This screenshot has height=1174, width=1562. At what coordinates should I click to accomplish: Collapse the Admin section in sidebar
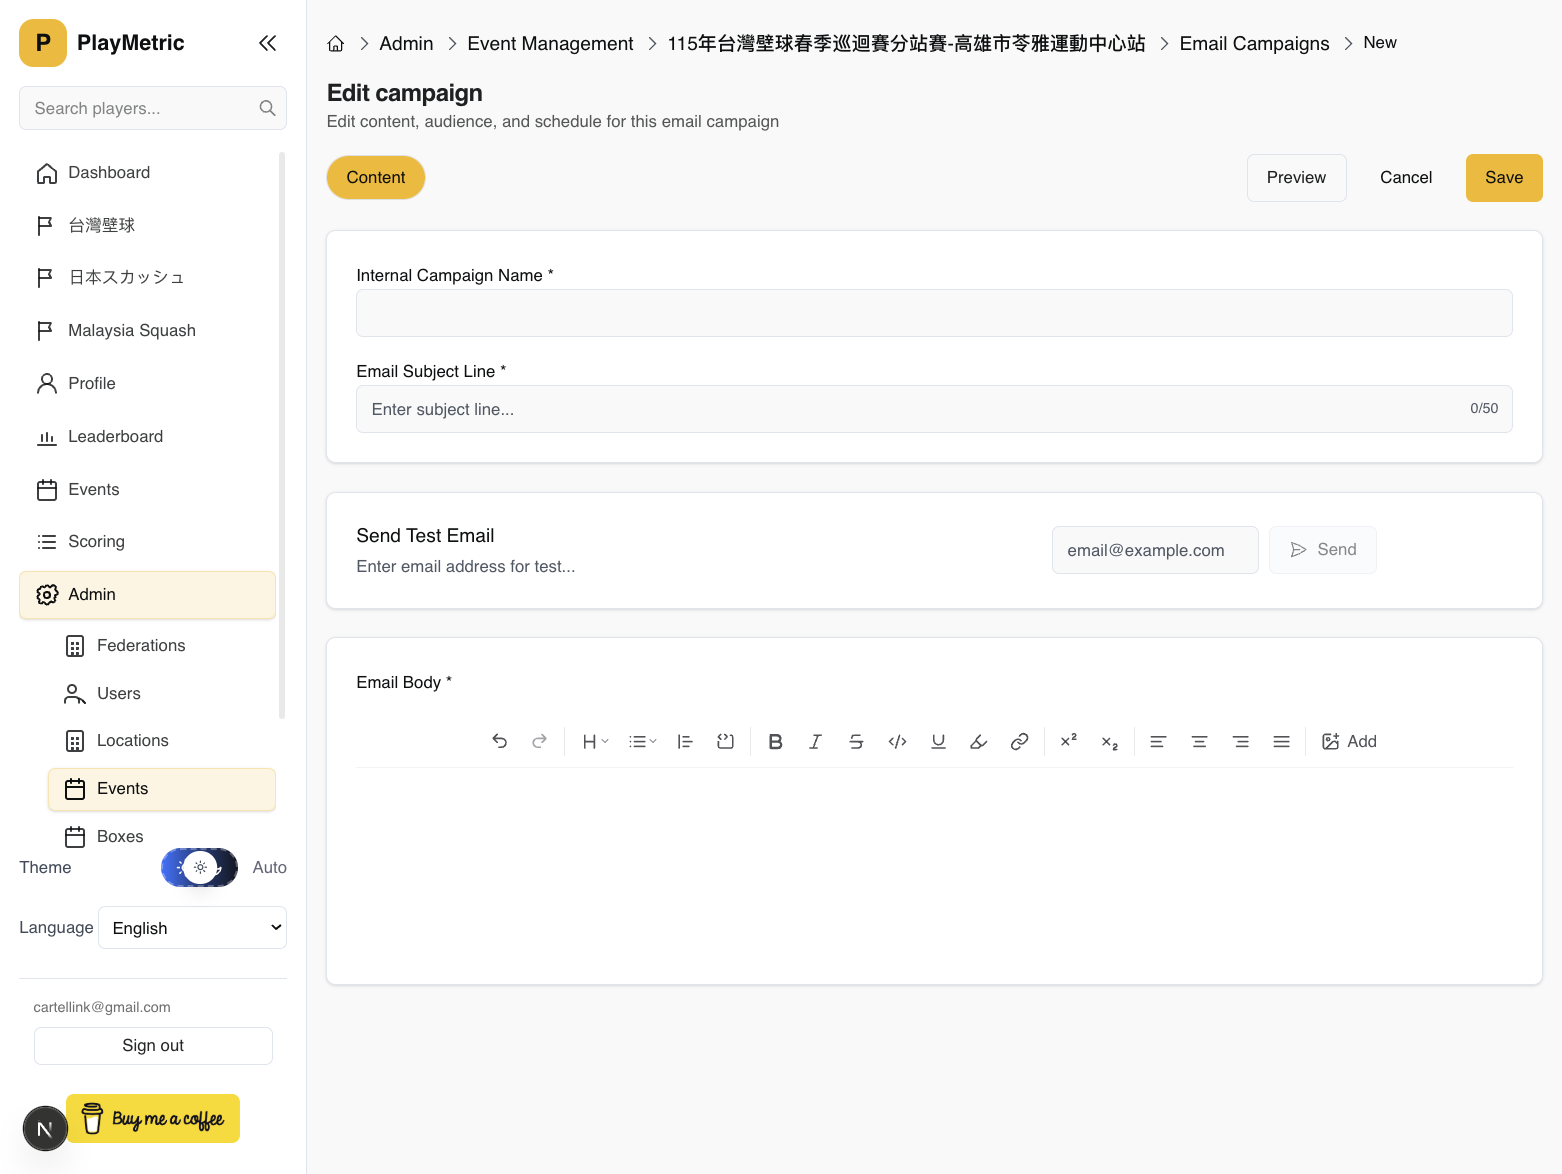[x=147, y=594]
